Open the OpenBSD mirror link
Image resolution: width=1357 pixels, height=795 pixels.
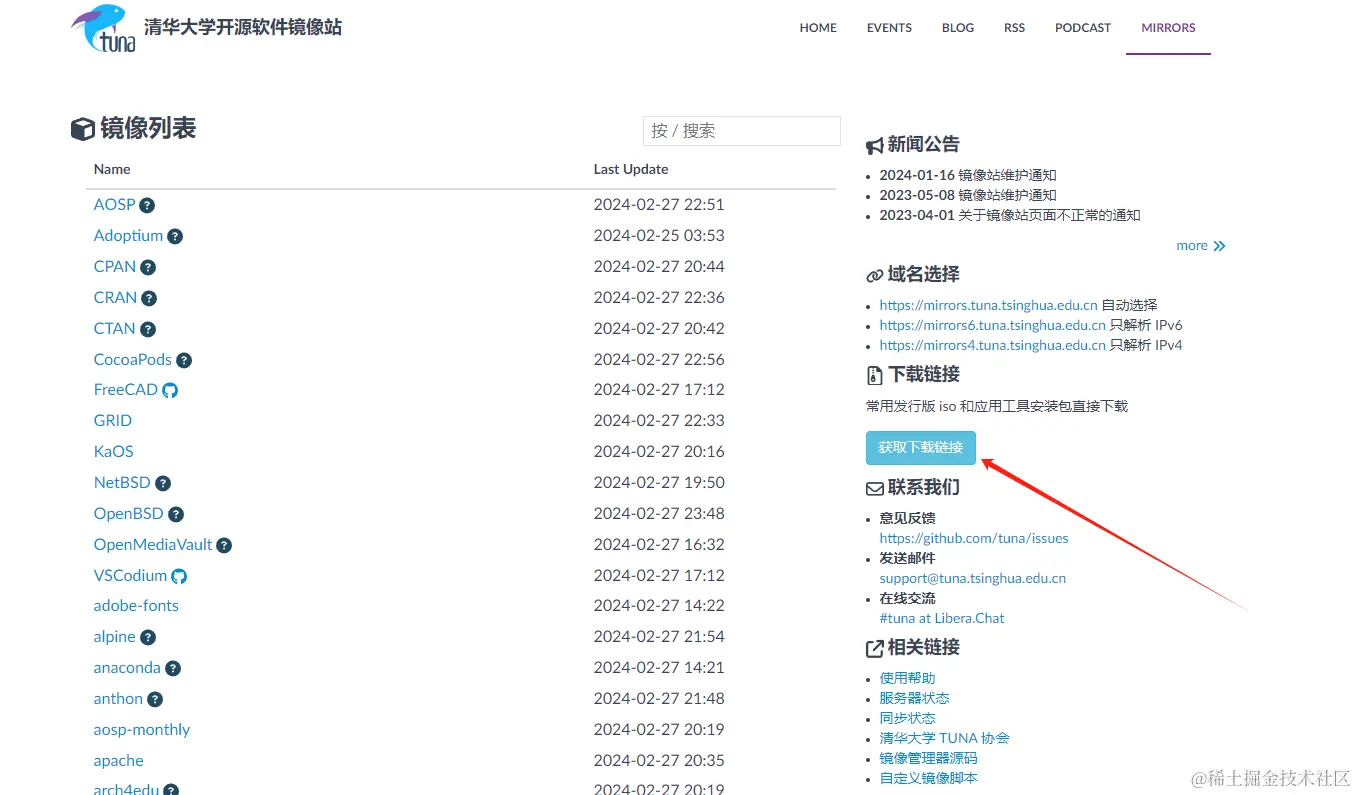(128, 513)
